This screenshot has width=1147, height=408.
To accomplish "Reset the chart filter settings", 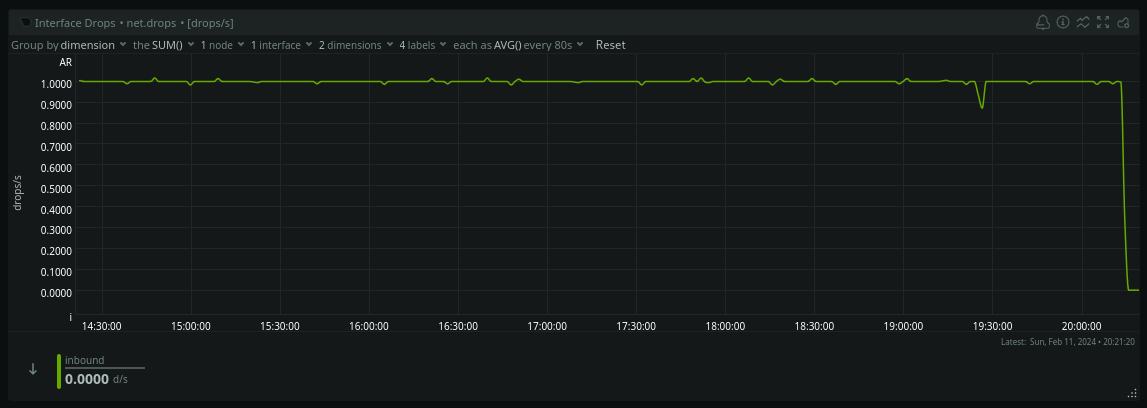I will coord(610,45).
